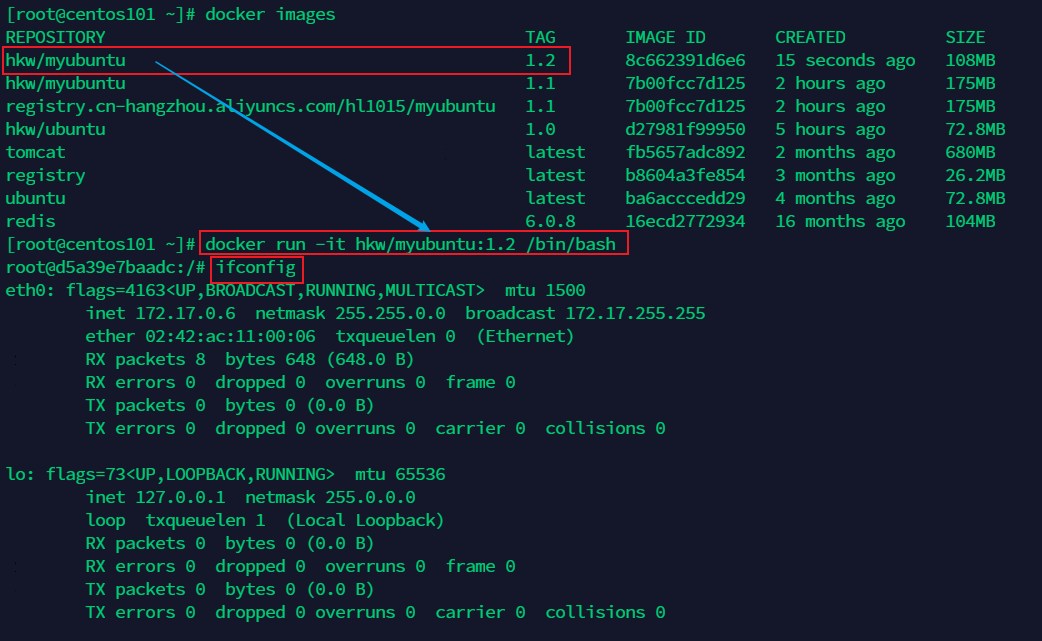The height and width of the screenshot is (641, 1042).
Task: Click the size value 108MB
Action: (970, 60)
